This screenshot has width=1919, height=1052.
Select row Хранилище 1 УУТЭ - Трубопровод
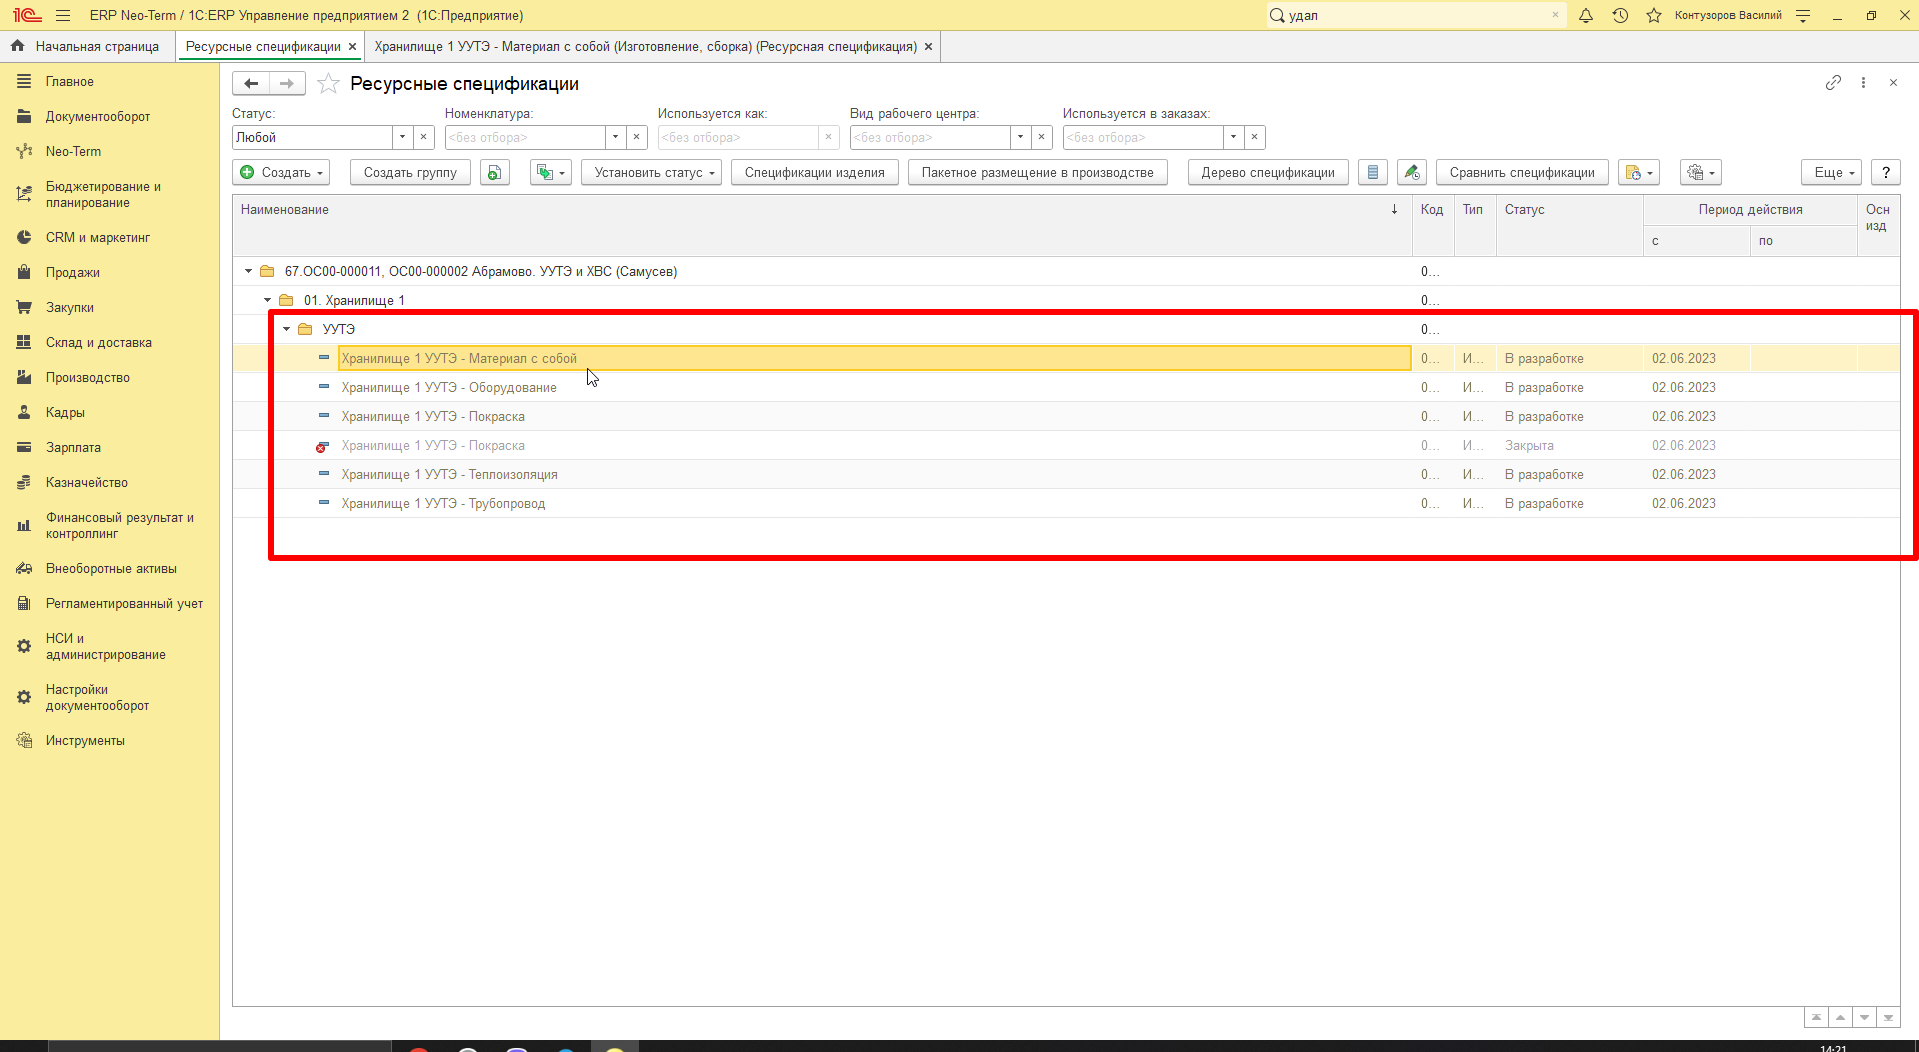coord(1066,503)
